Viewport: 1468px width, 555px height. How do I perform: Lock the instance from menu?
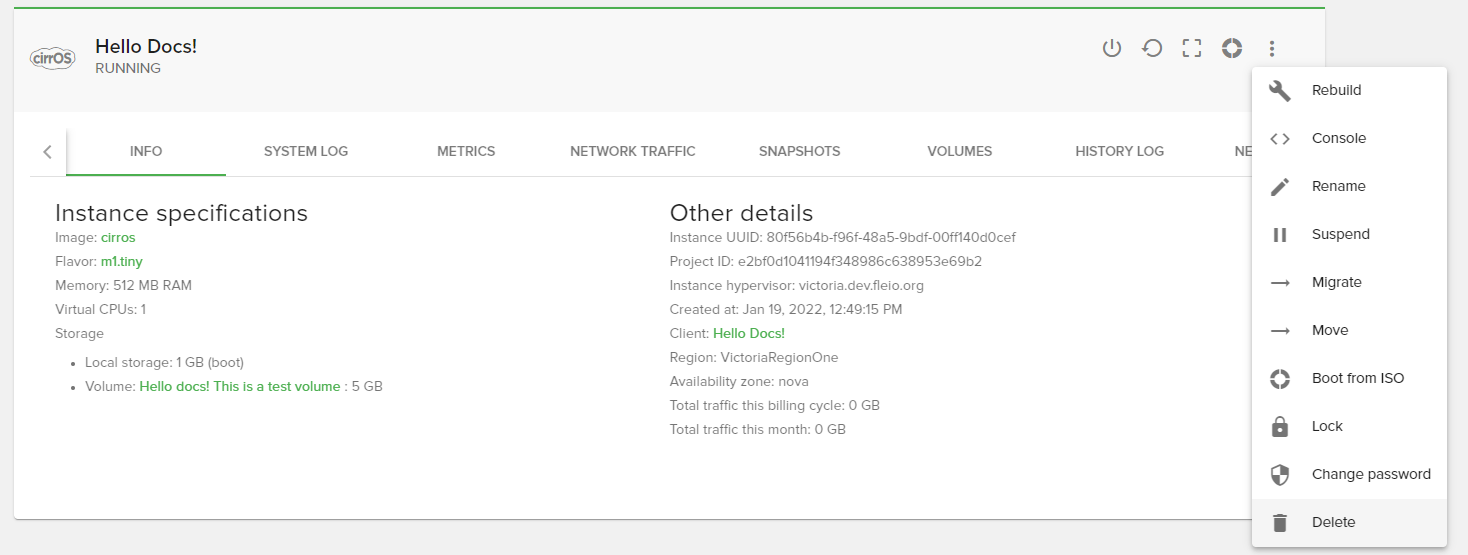[x=1327, y=426]
